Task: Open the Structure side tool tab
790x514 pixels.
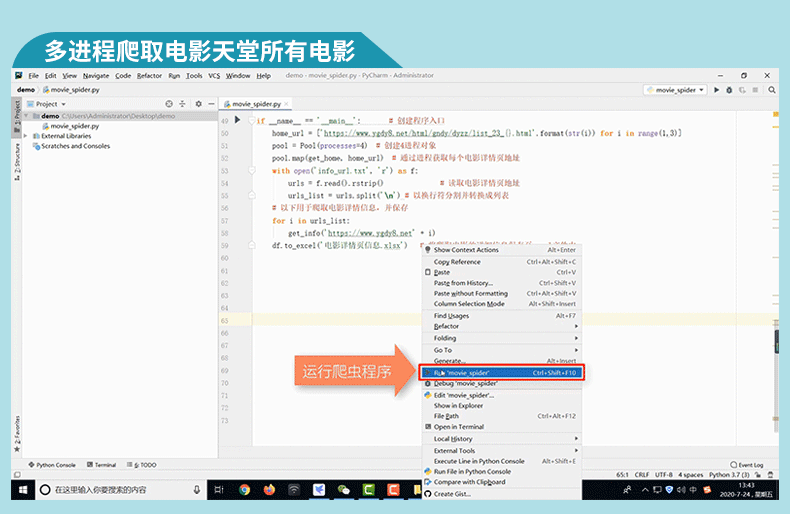Action: click(17, 161)
